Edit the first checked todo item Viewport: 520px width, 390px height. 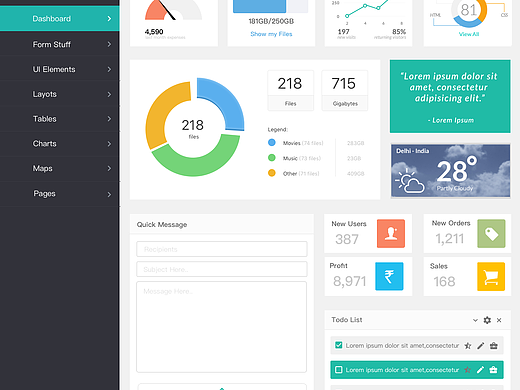click(x=480, y=346)
